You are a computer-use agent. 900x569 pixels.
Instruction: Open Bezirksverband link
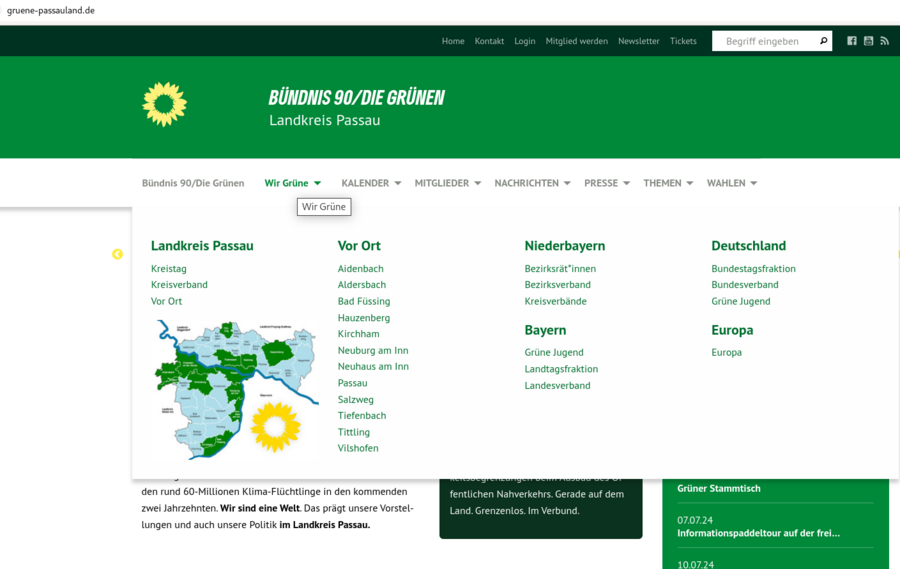click(557, 285)
